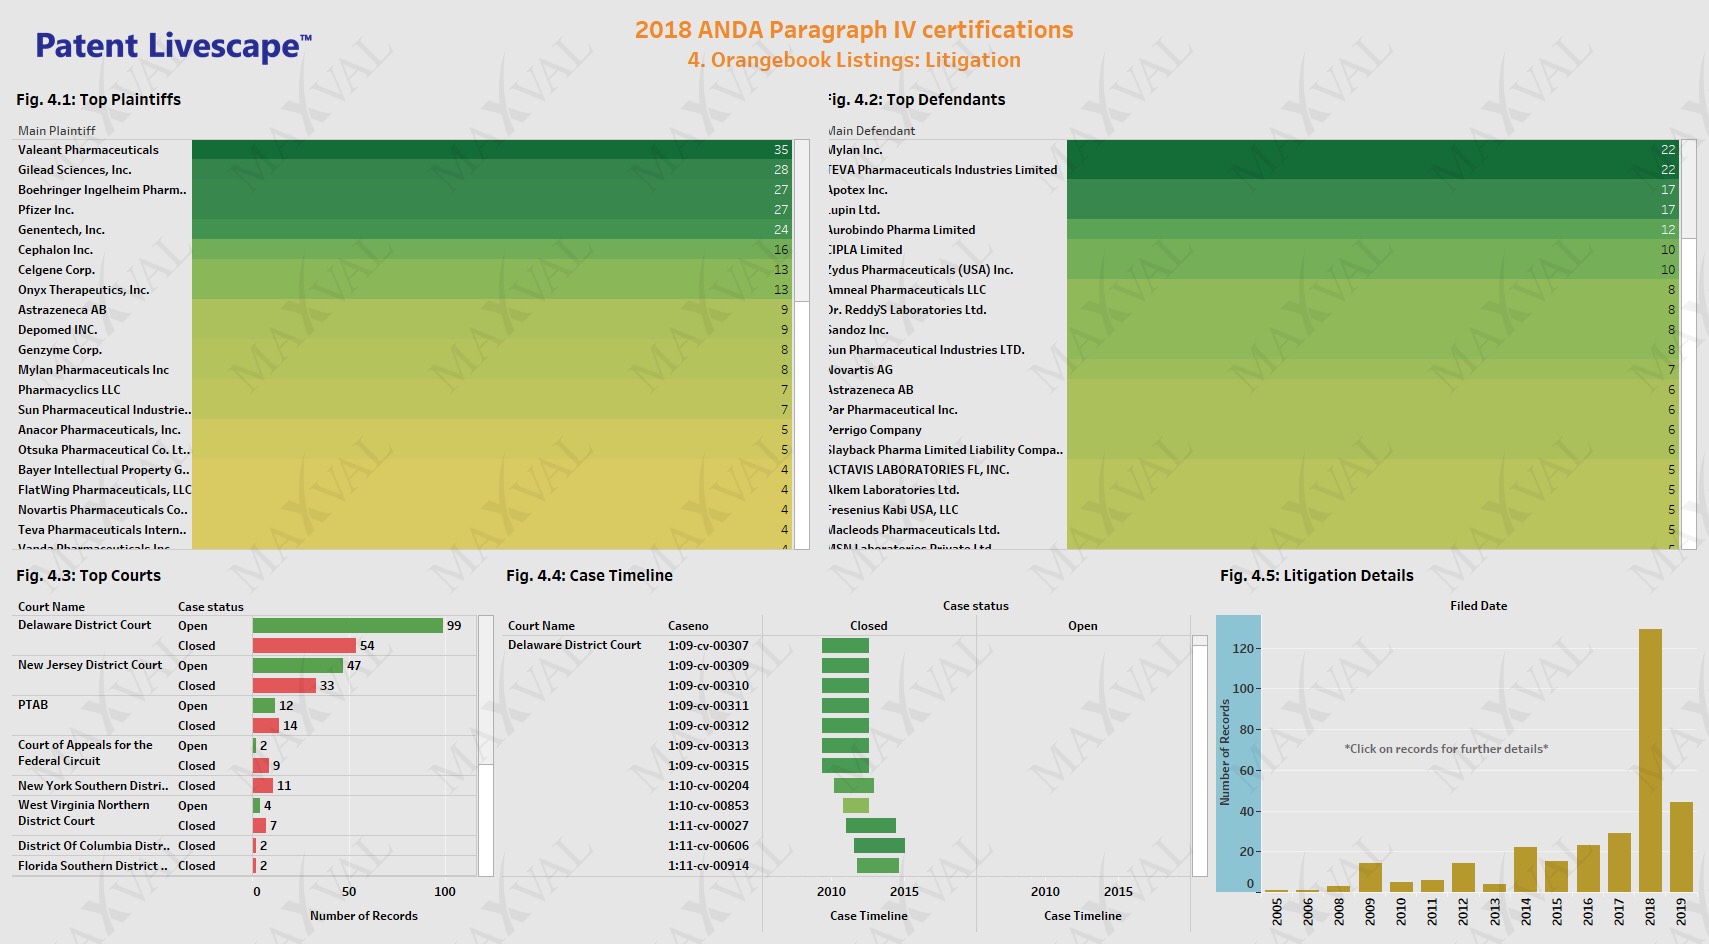Click the Pfizer Inc. plaintiff bar
This screenshot has height=944, width=1709.
pos(492,210)
